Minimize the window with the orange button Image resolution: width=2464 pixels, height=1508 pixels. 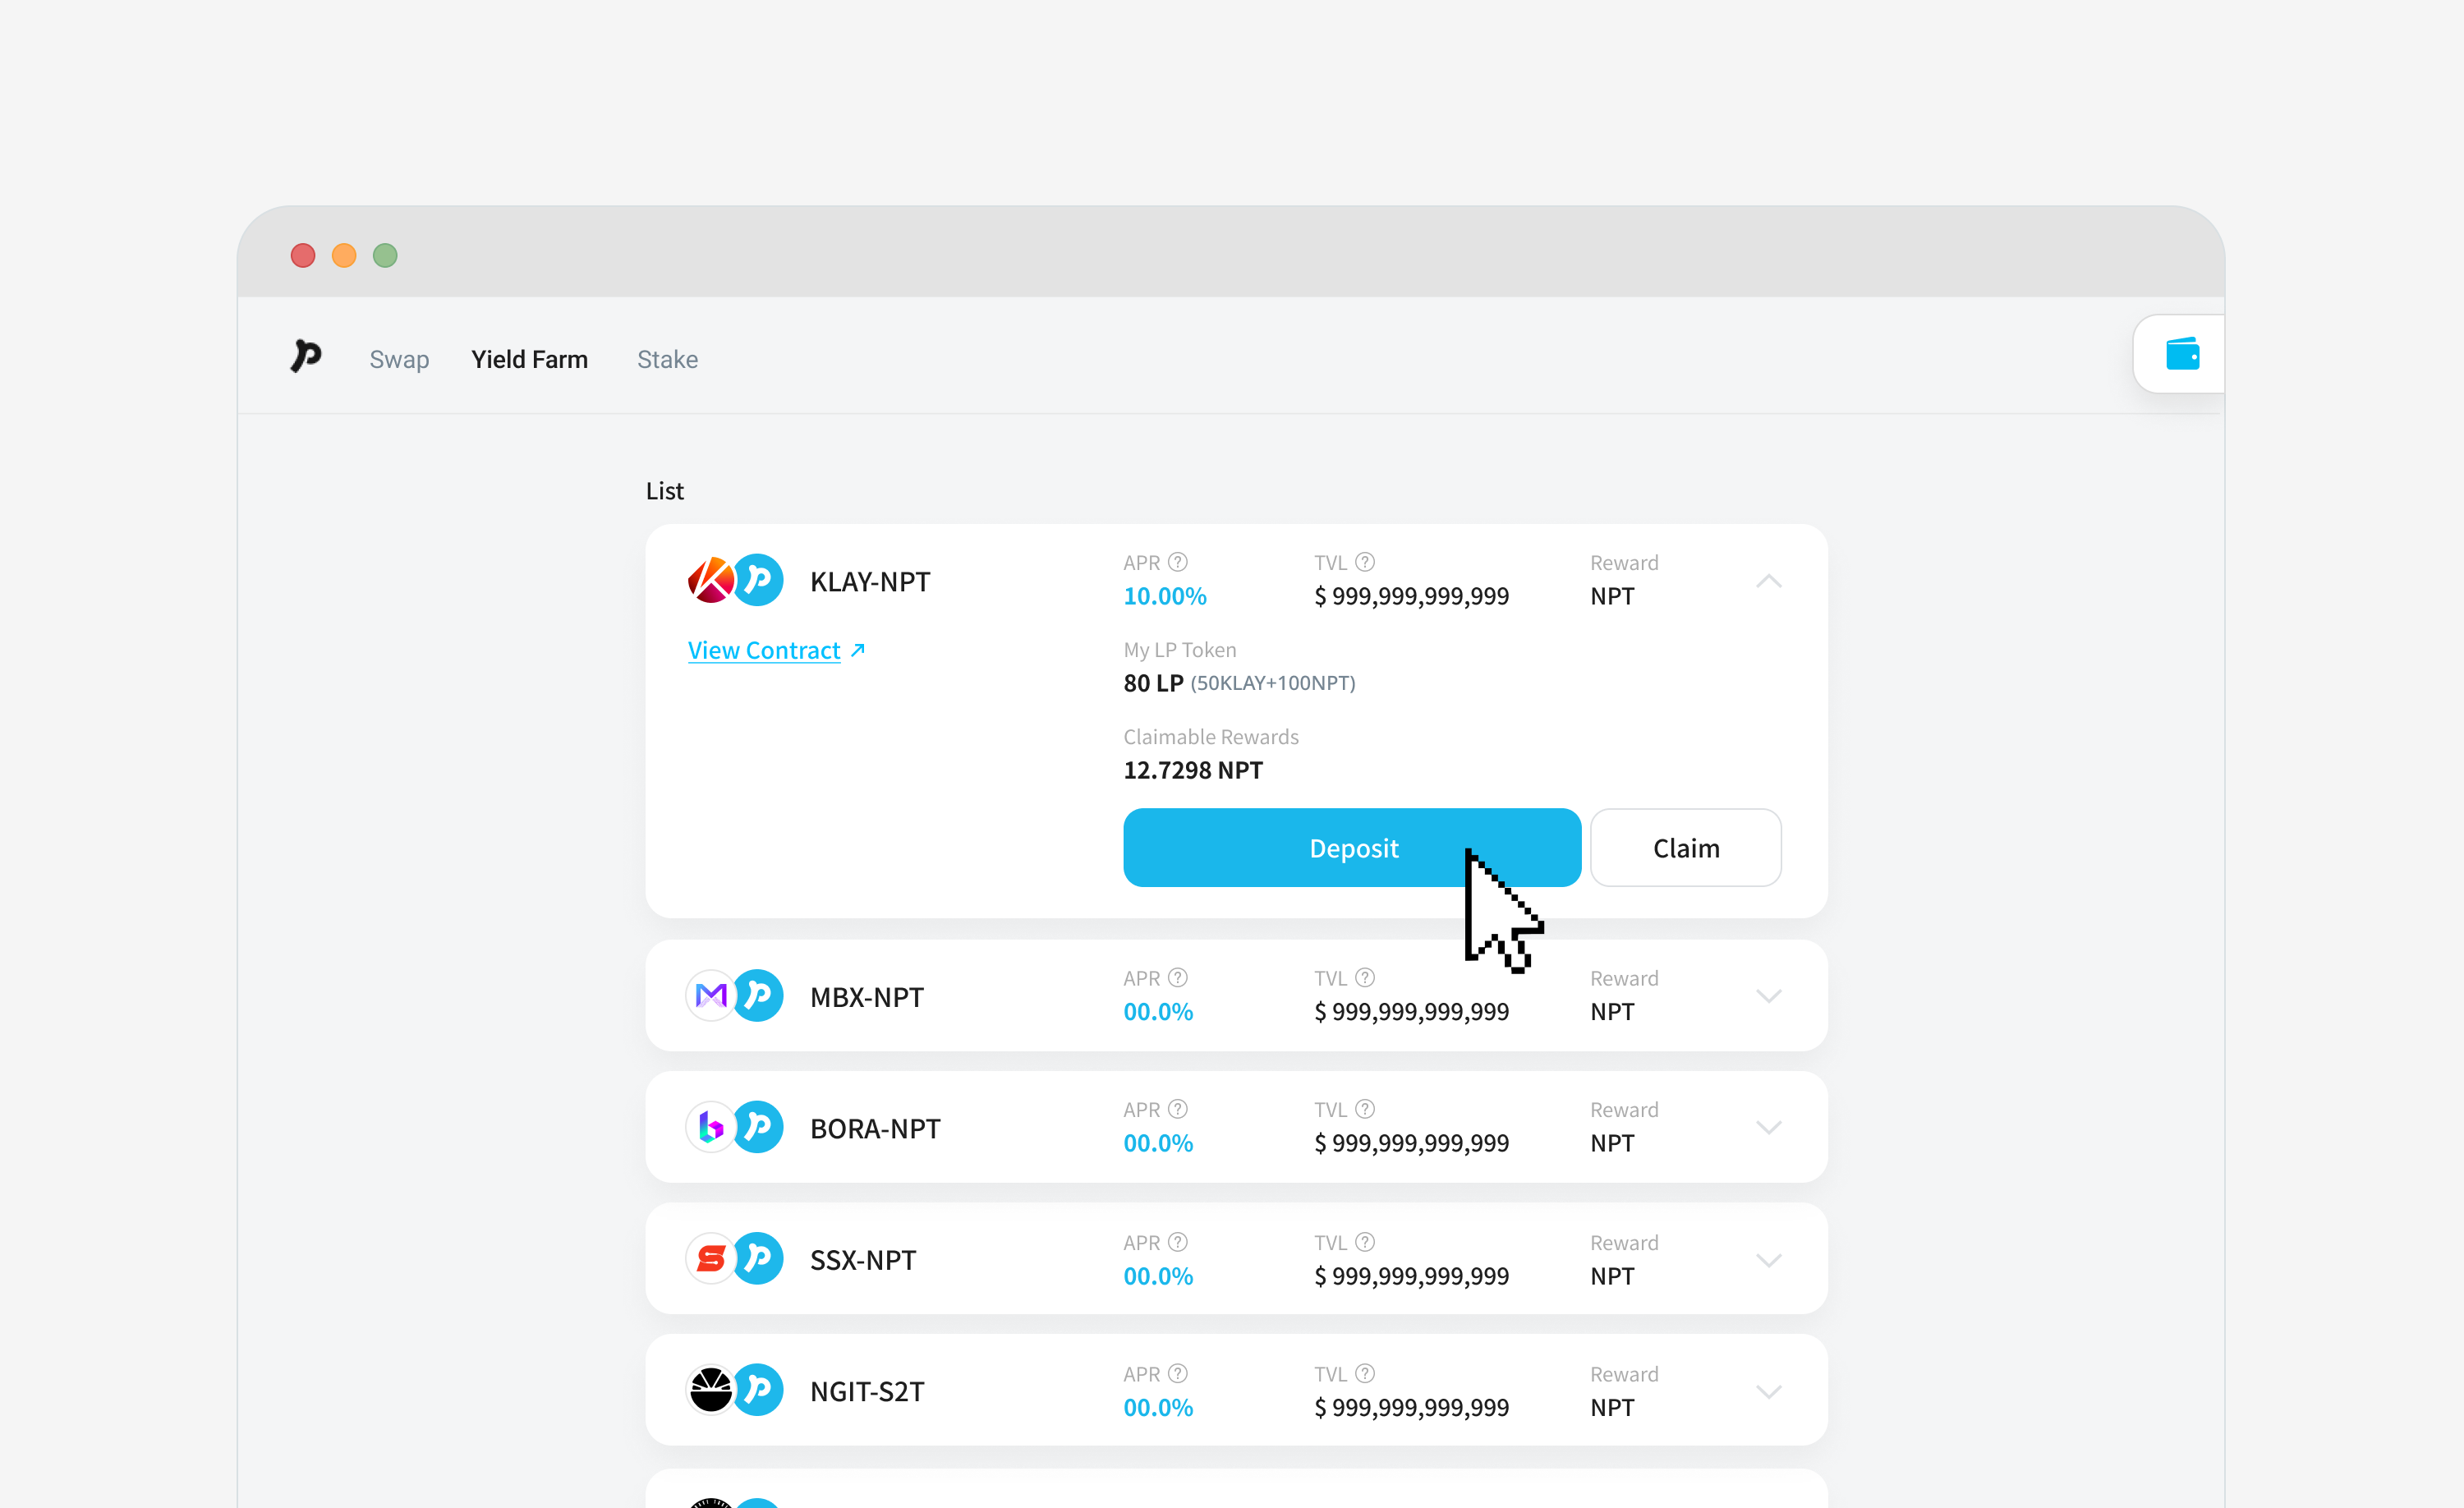(344, 256)
